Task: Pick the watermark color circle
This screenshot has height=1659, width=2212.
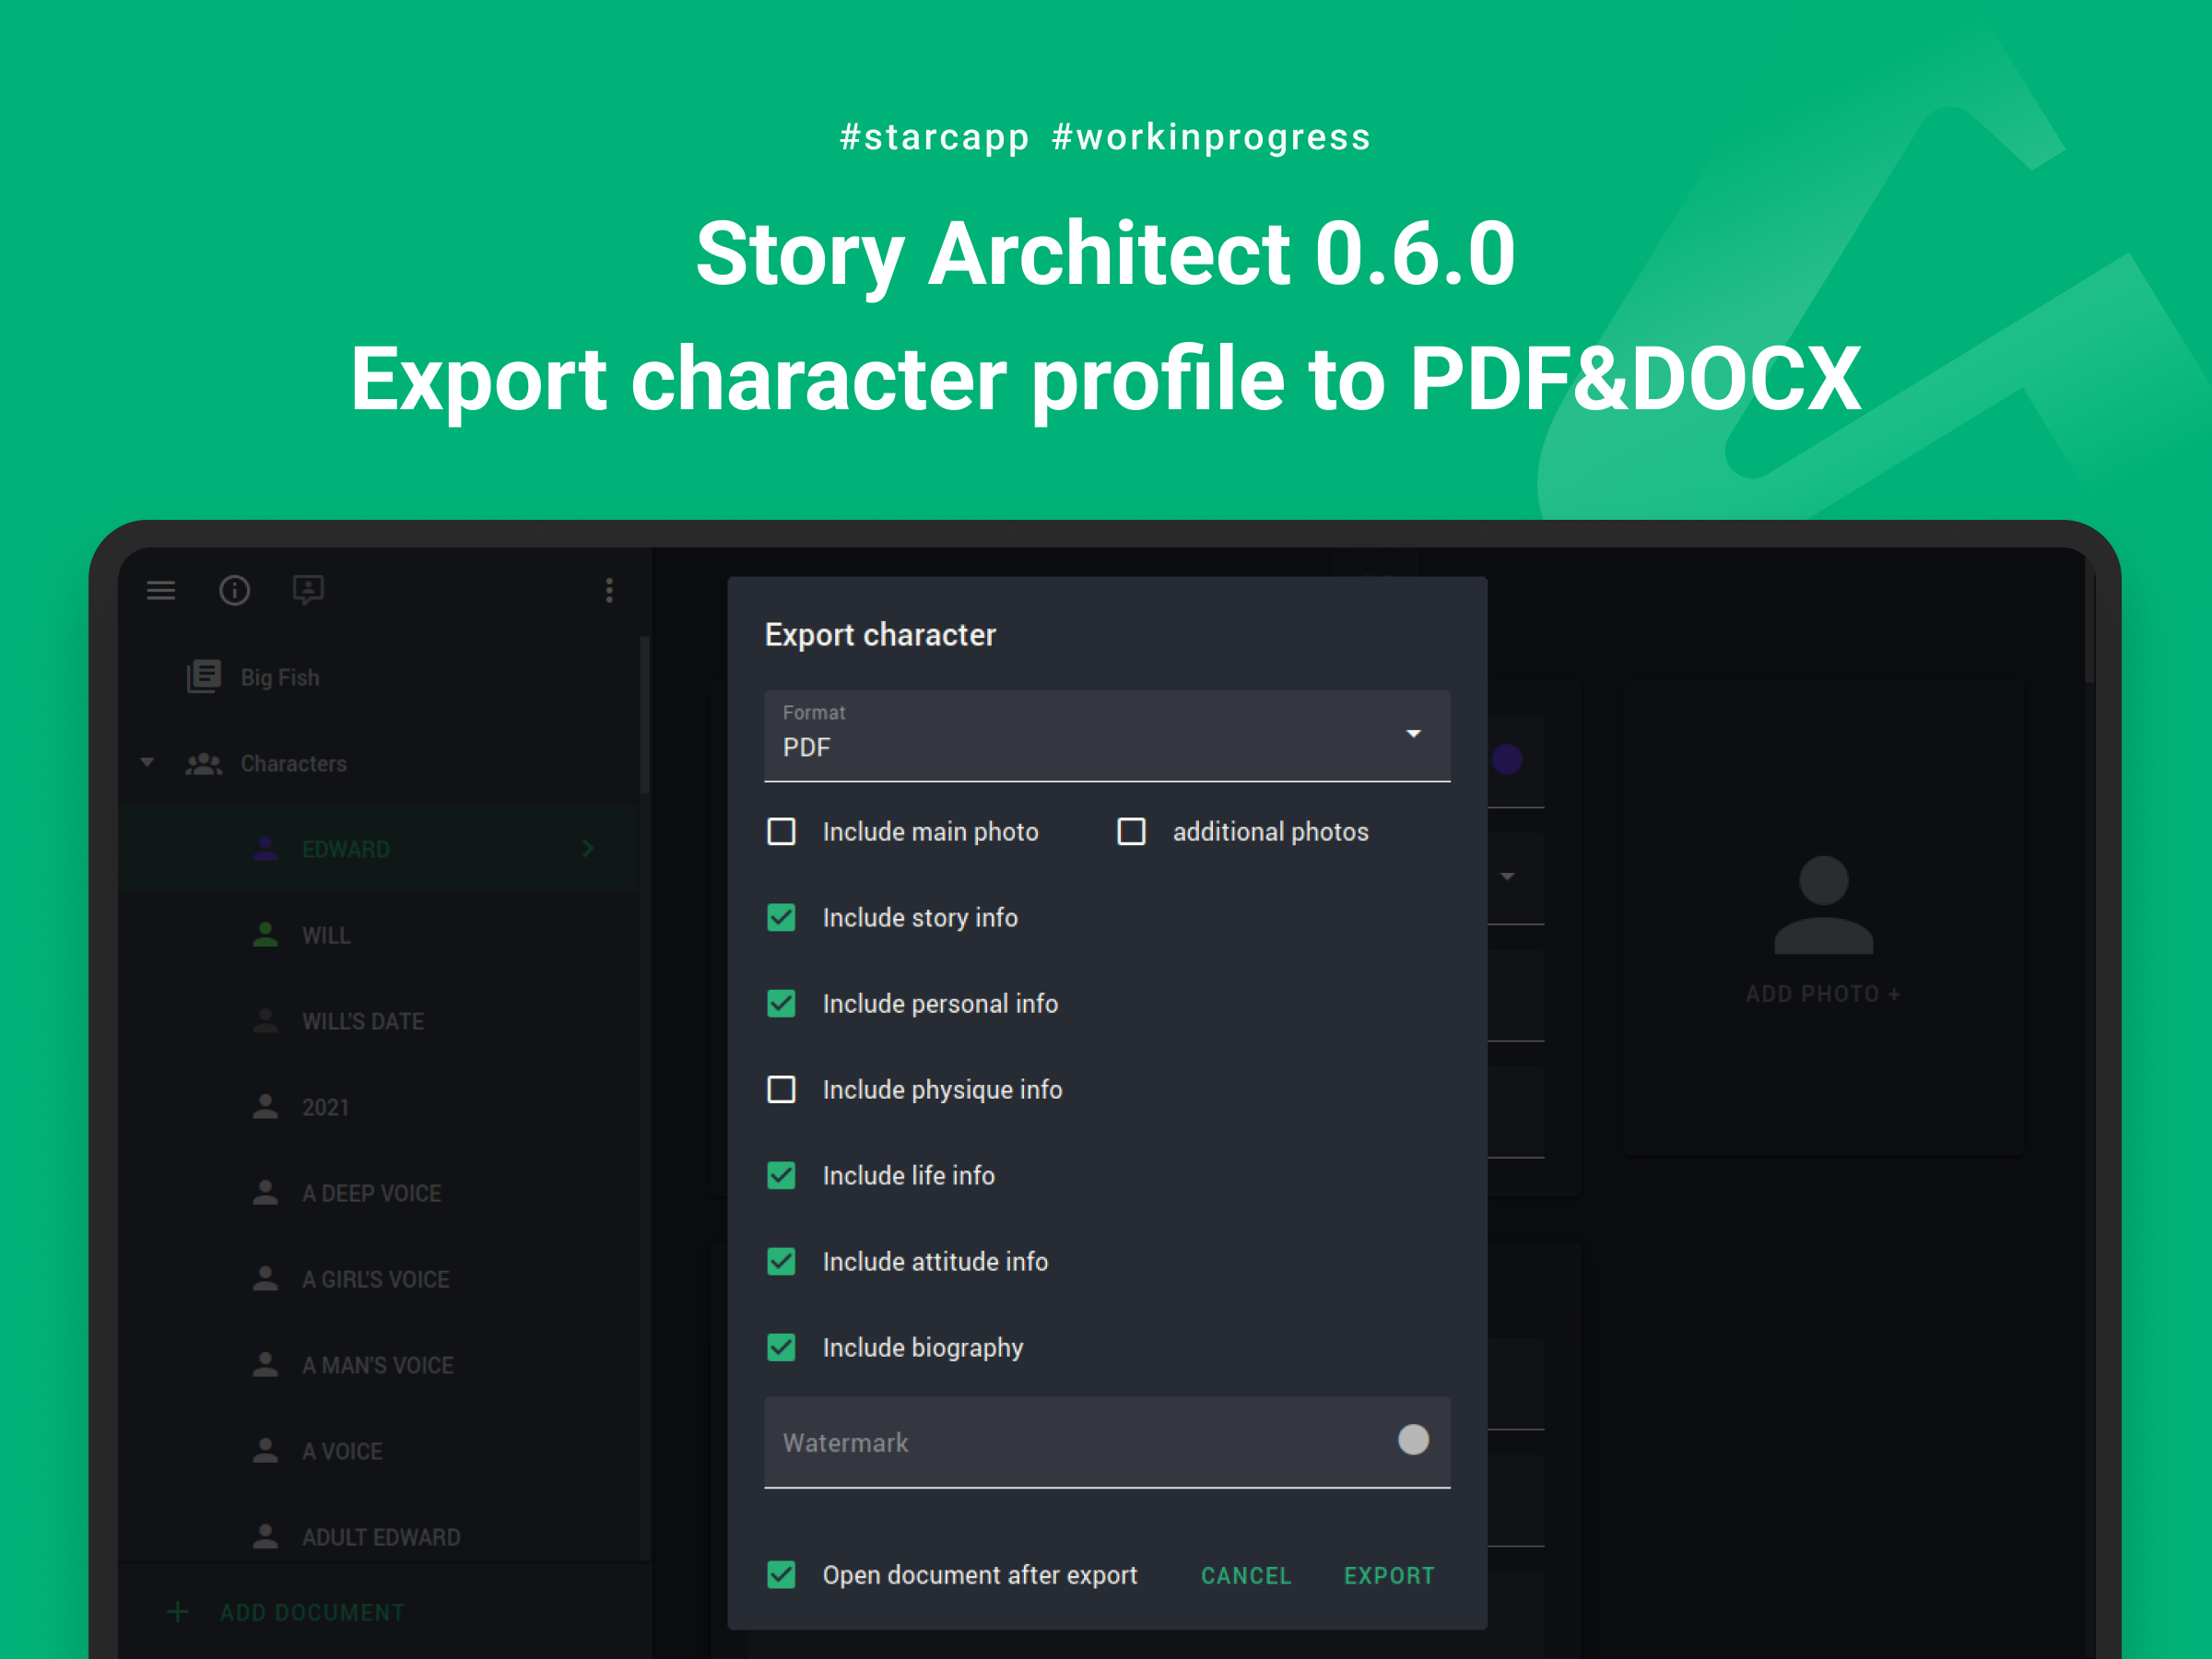Action: click(1413, 1440)
